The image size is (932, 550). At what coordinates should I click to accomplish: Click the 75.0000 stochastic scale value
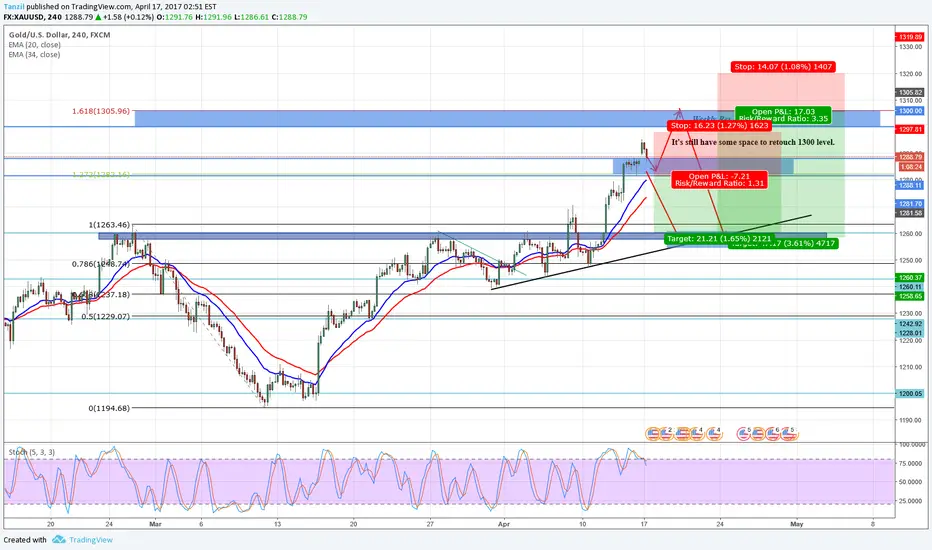tap(910, 463)
